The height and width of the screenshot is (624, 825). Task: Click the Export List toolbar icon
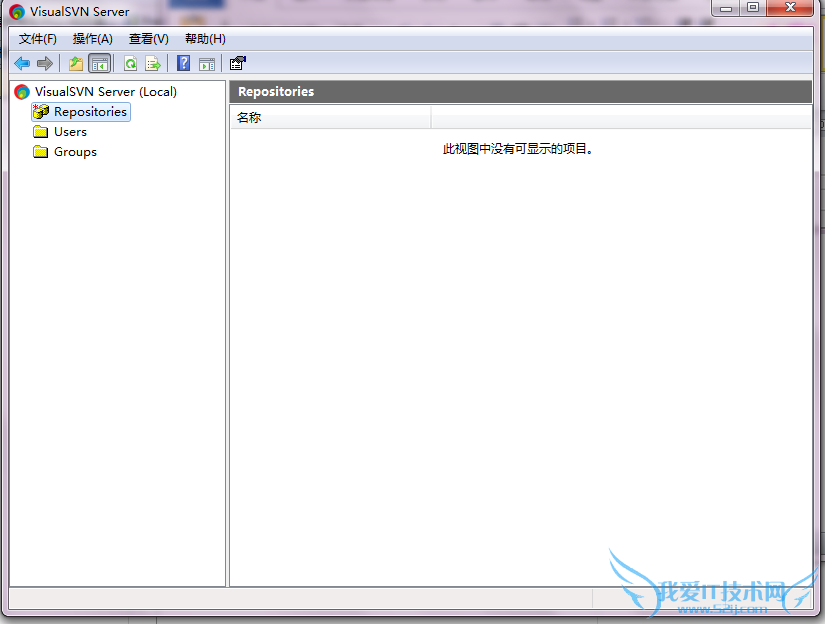(153, 64)
